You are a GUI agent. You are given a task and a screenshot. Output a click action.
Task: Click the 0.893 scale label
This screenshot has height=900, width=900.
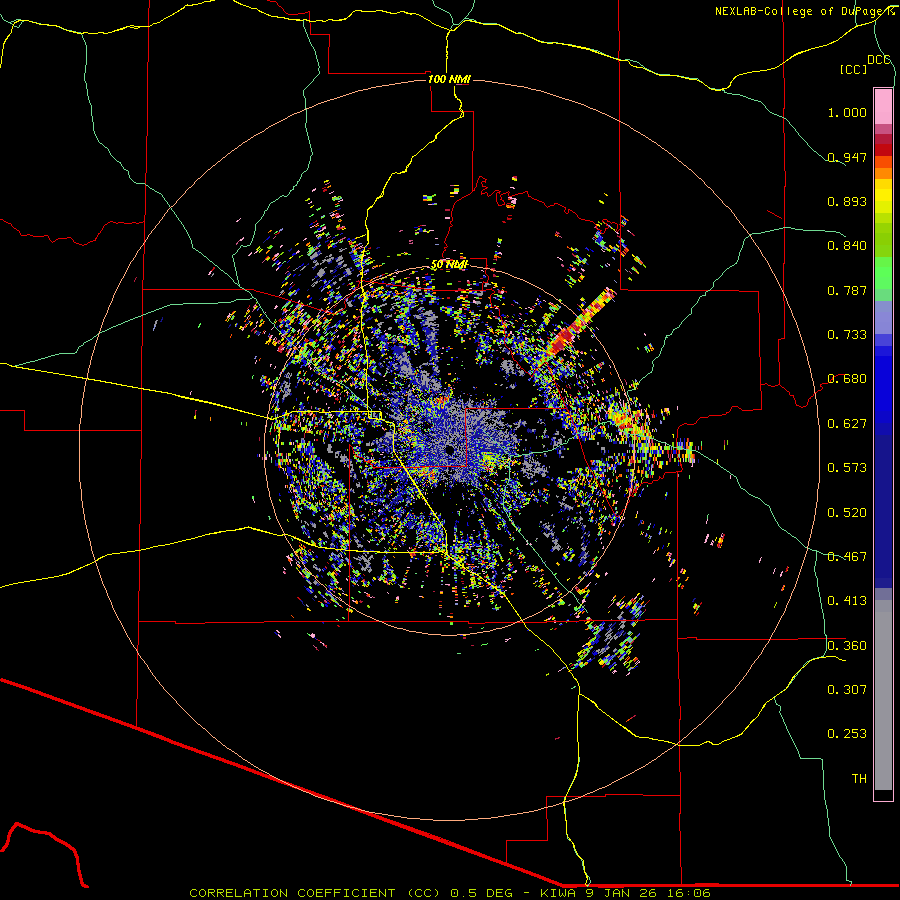coord(847,201)
